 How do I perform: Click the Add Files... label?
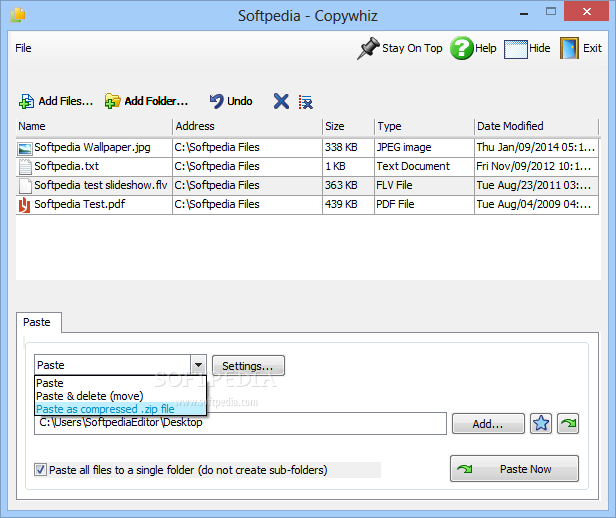point(66,101)
